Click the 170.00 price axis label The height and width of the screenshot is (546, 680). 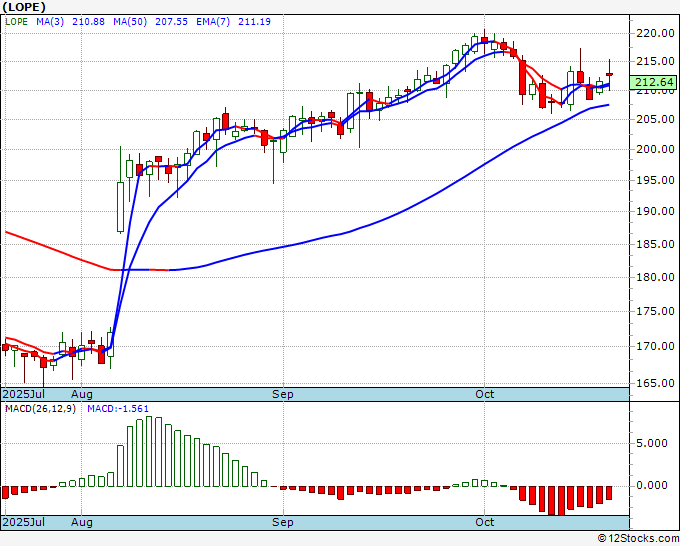[655, 347]
